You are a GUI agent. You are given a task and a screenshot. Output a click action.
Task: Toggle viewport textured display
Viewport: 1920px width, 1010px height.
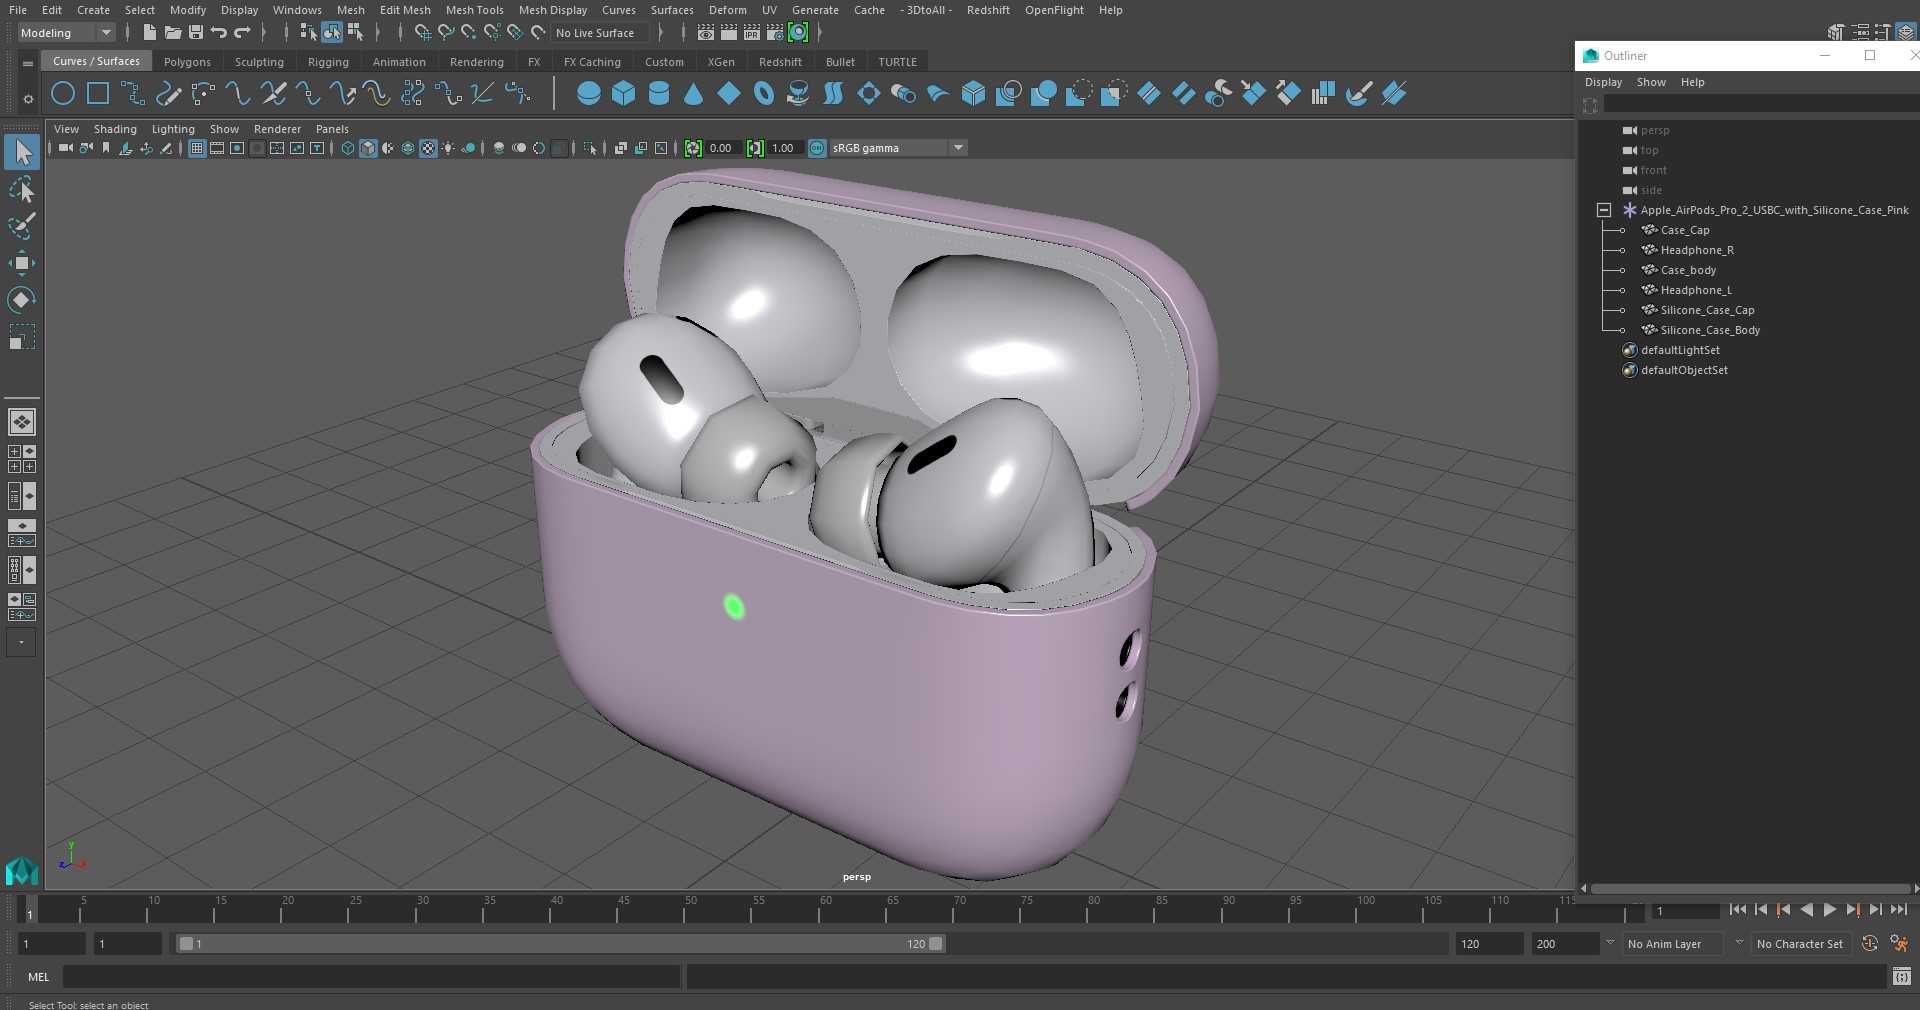(x=428, y=148)
